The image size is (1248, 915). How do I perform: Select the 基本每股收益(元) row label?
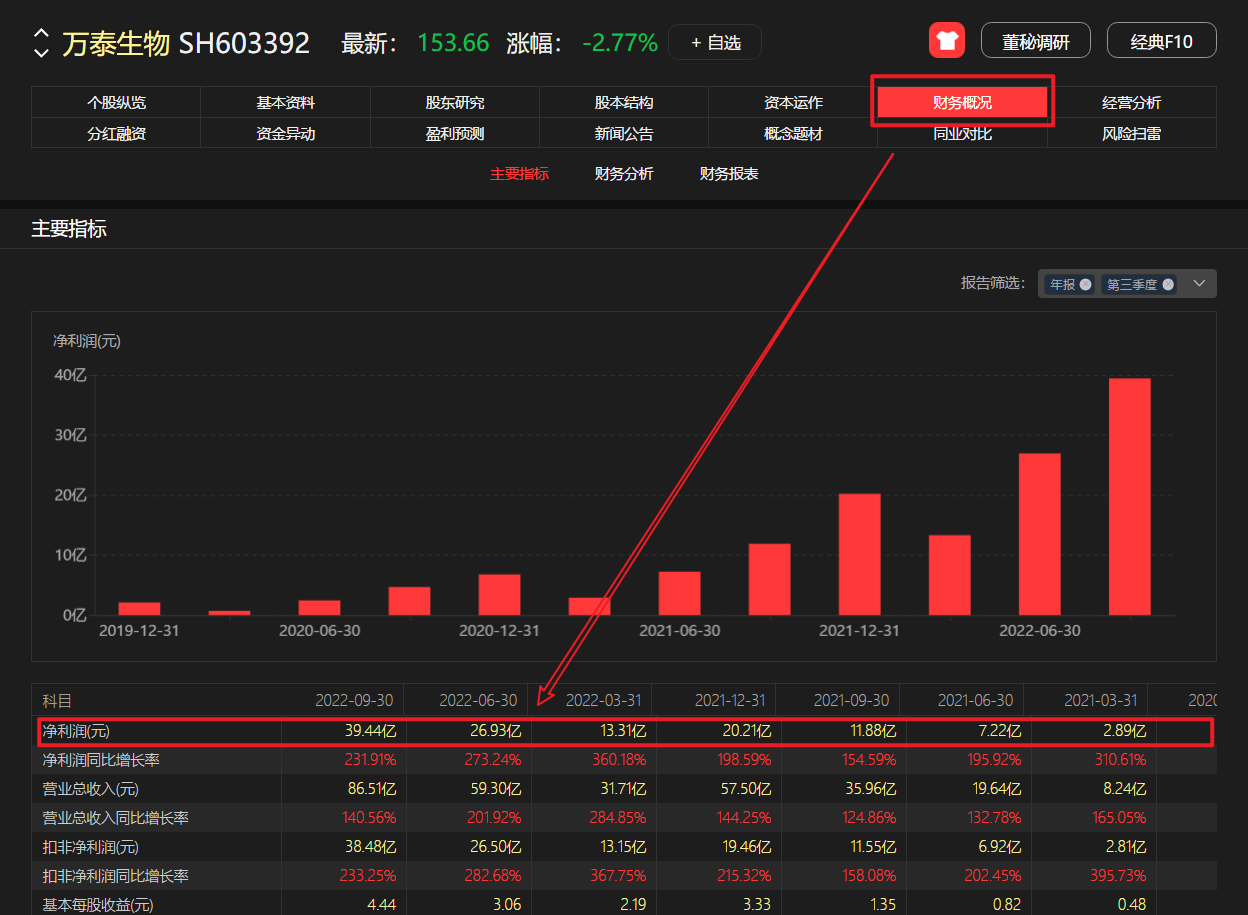click(x=98, y=905)
